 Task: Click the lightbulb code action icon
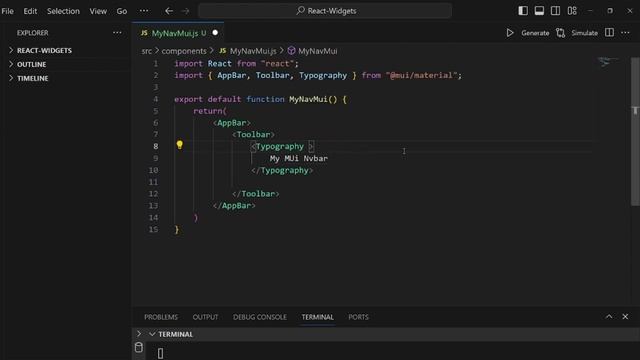click(180, 144)
